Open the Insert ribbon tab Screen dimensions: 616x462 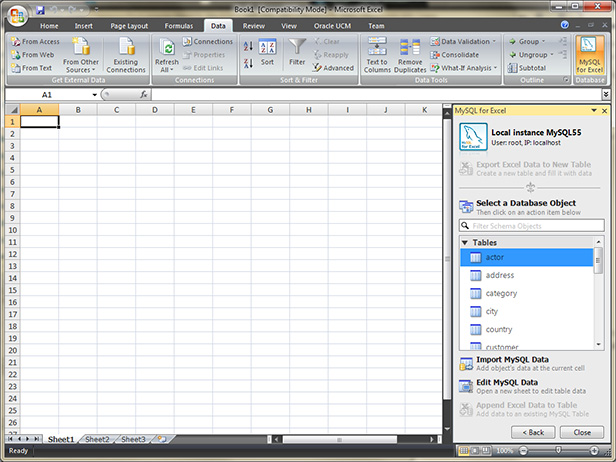click(x=84, y=26)
